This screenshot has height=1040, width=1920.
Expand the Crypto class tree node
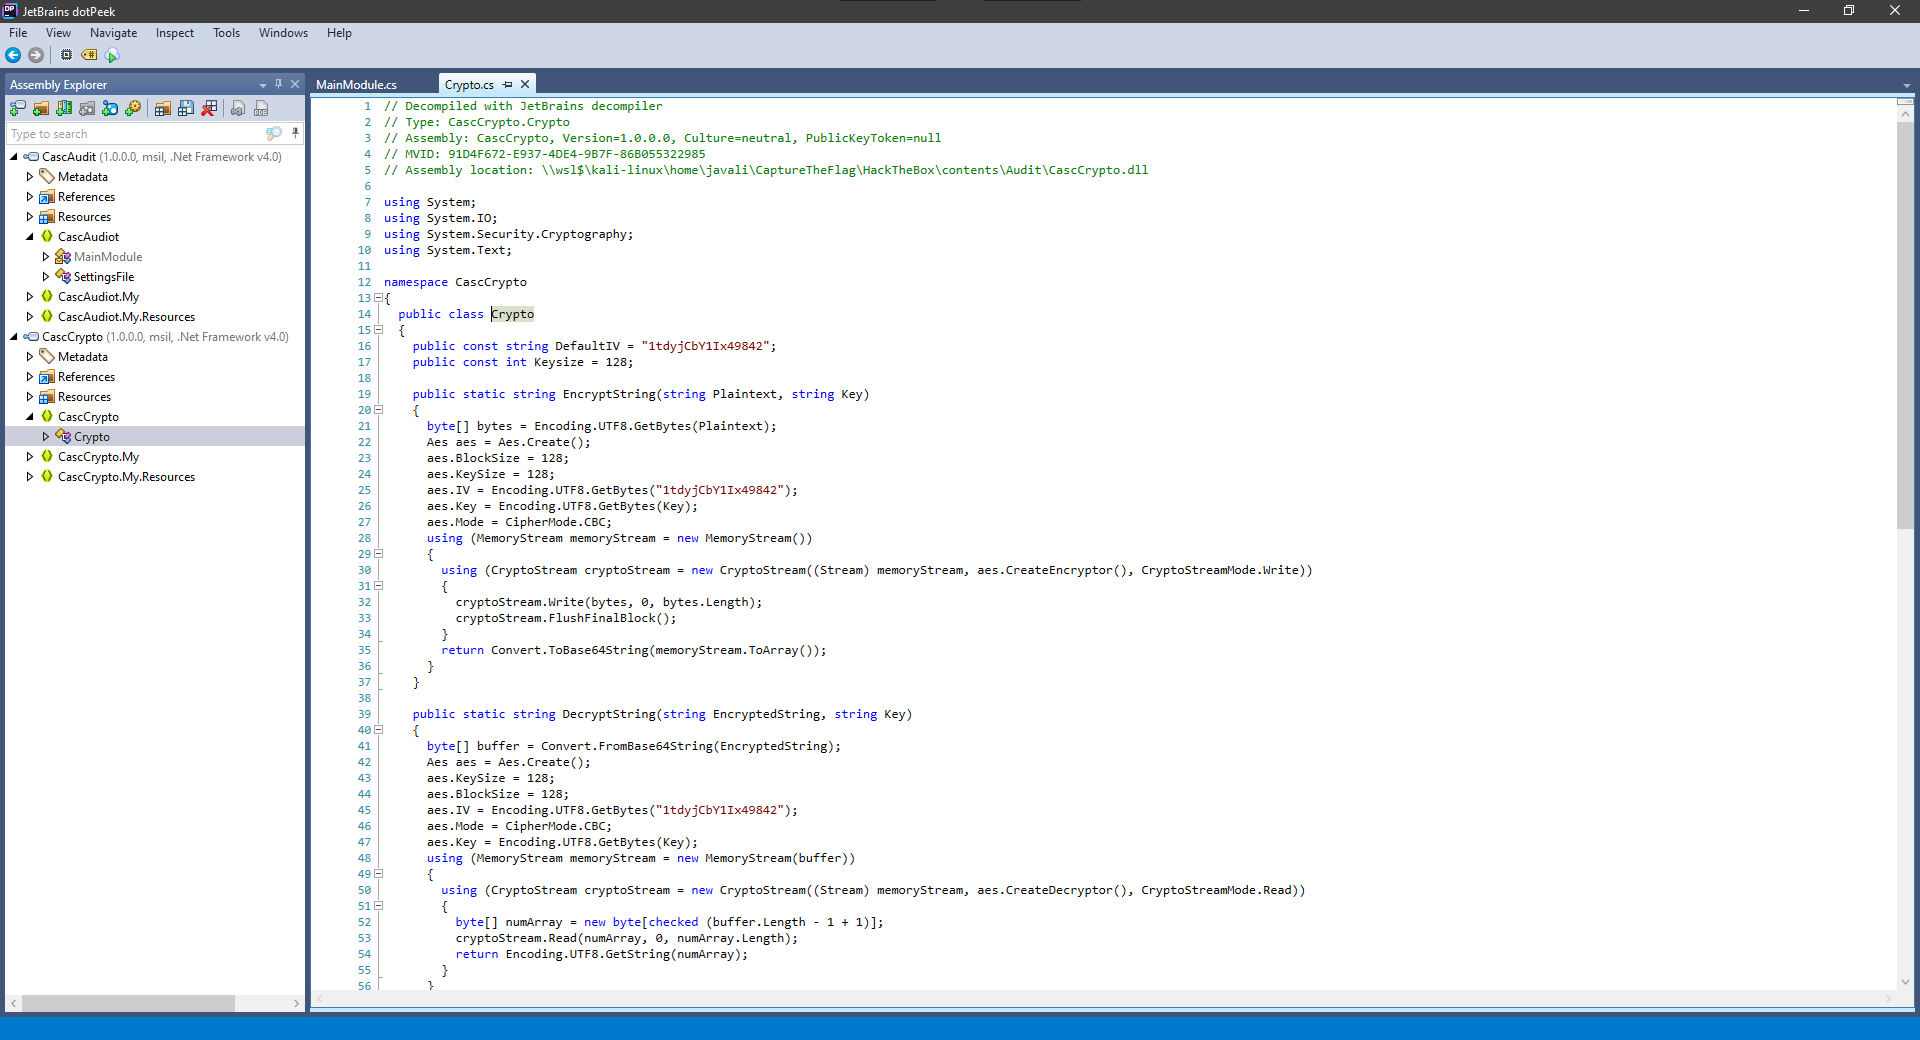pos(46,437)
